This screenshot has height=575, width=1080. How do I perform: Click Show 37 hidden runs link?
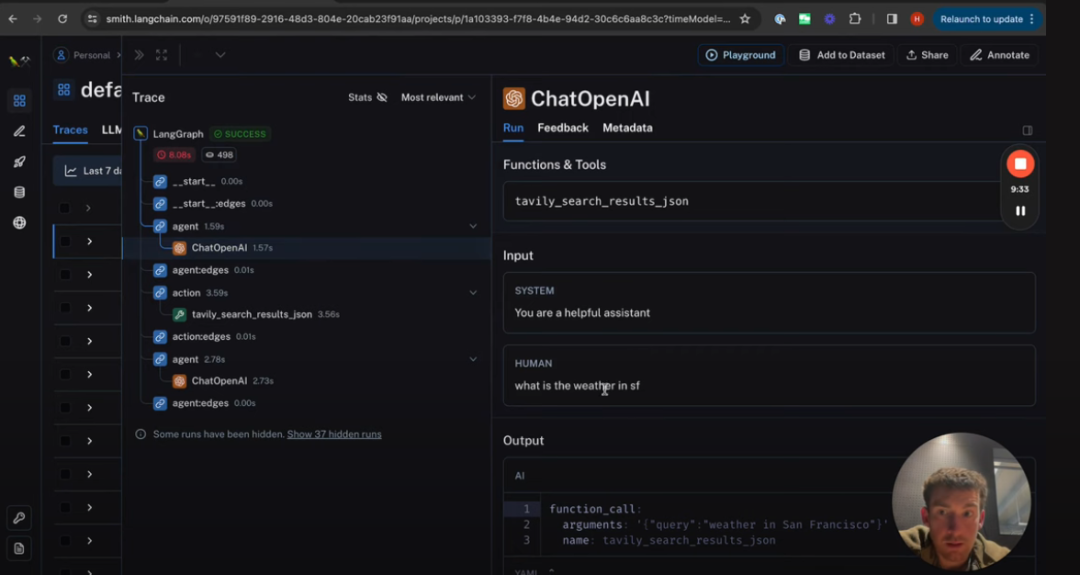(x=334, y=434)
